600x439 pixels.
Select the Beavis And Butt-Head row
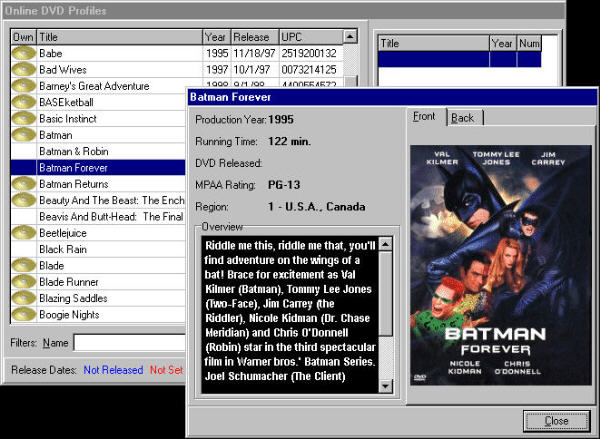(98, 217)
